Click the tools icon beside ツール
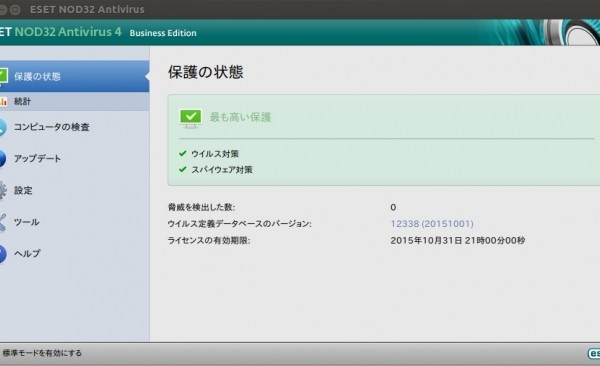 tap(3, 222)
